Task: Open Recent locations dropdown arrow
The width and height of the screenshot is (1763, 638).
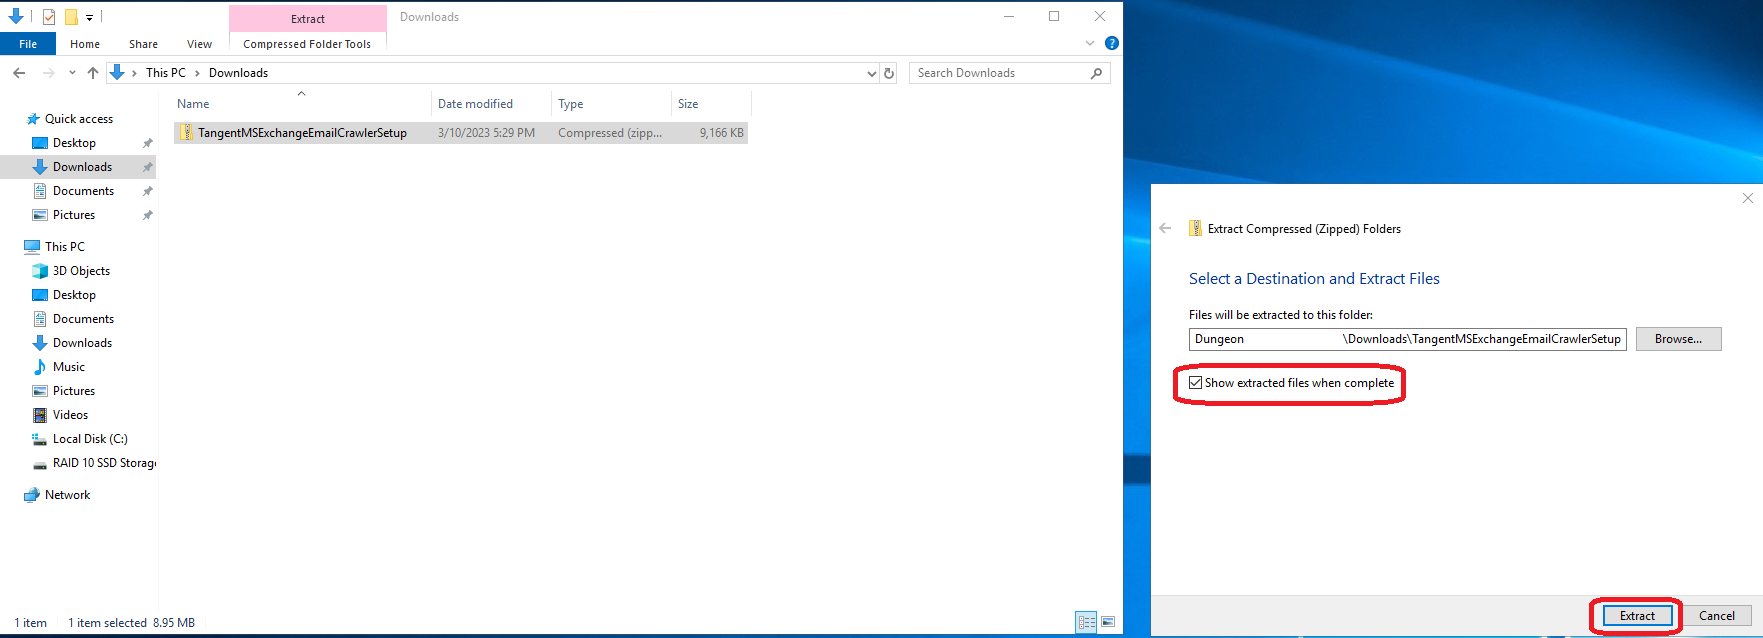Action: 72,73
